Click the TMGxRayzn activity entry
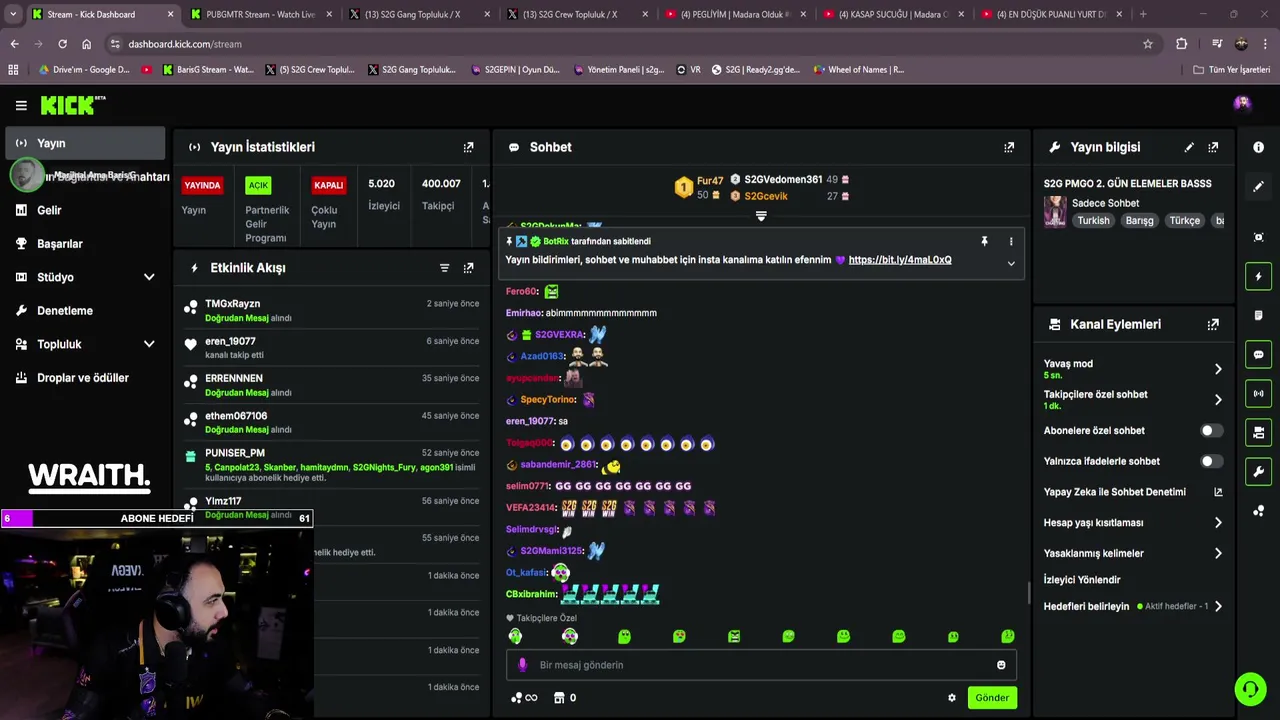This screenshot has height=720, width=1280. (332, 310)
